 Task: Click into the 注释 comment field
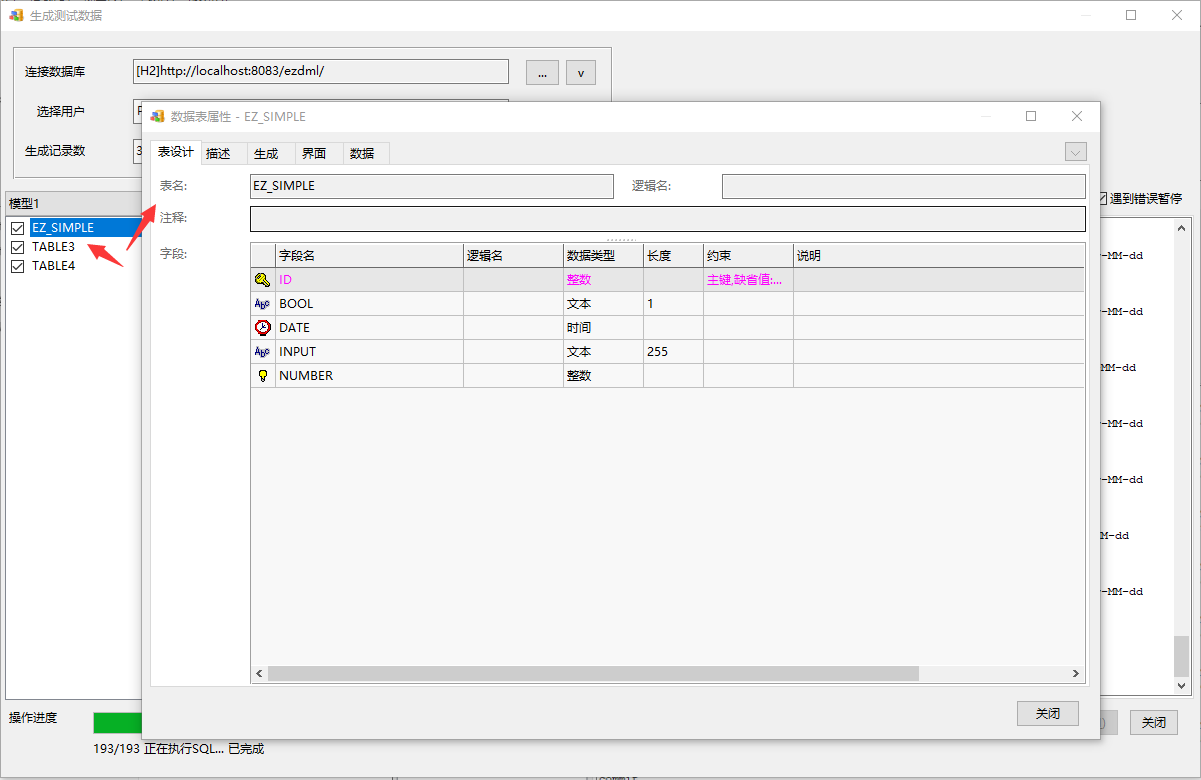(x=668, y=219)
